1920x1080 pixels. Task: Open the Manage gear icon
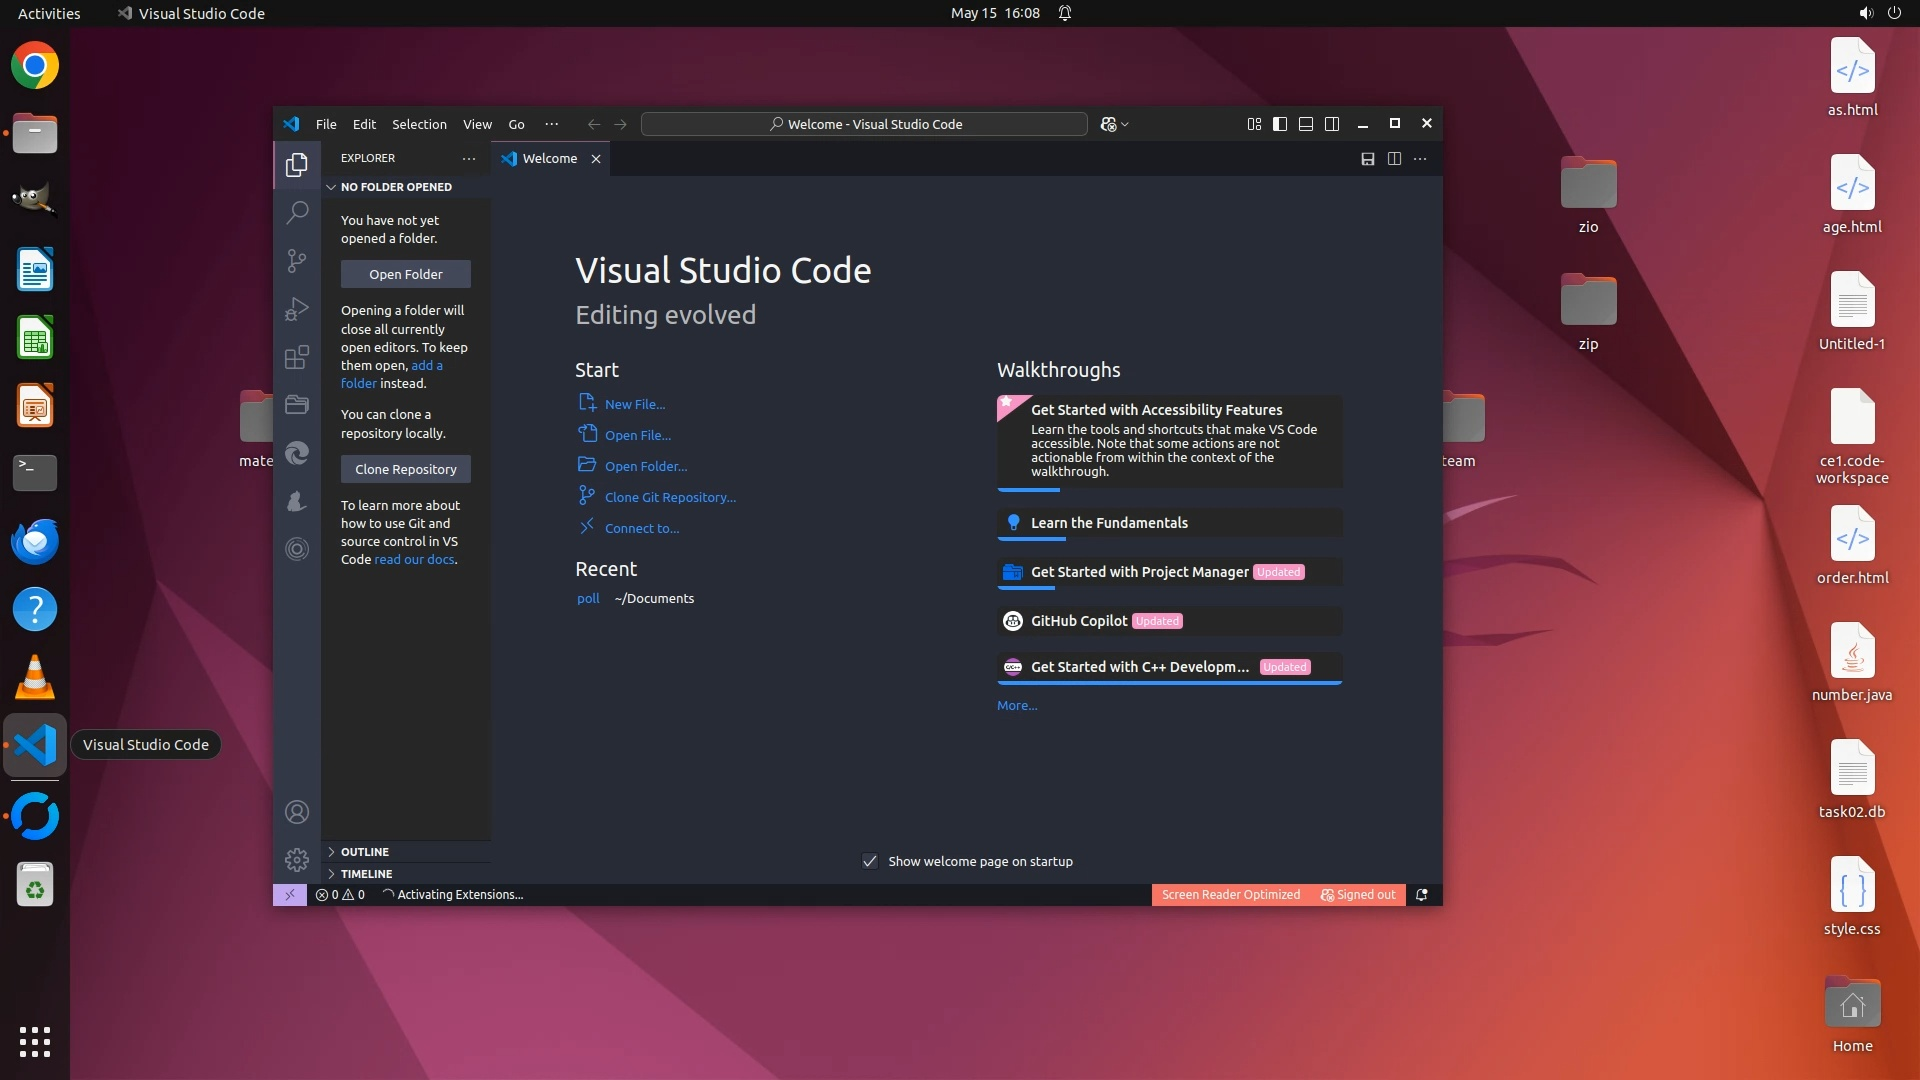point(297,860)
